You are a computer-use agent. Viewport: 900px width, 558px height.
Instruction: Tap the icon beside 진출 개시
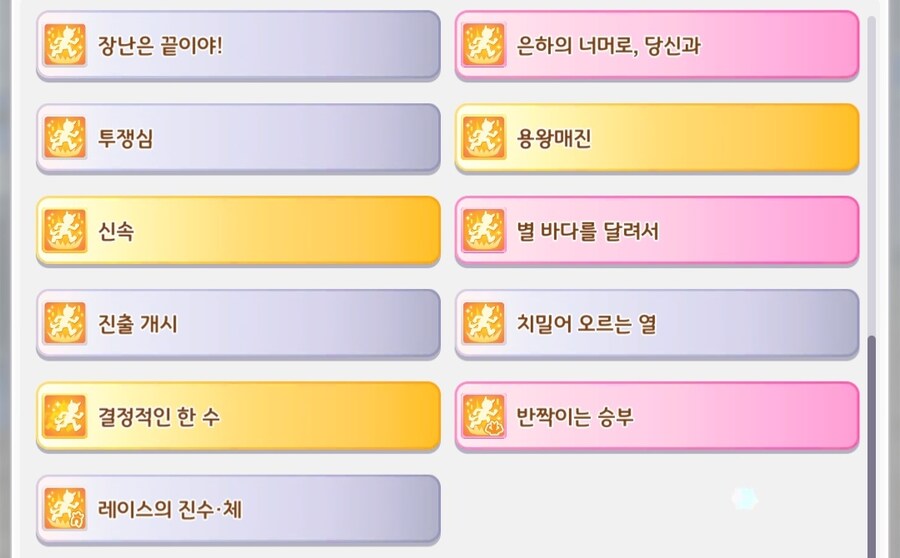click(65, 324)
